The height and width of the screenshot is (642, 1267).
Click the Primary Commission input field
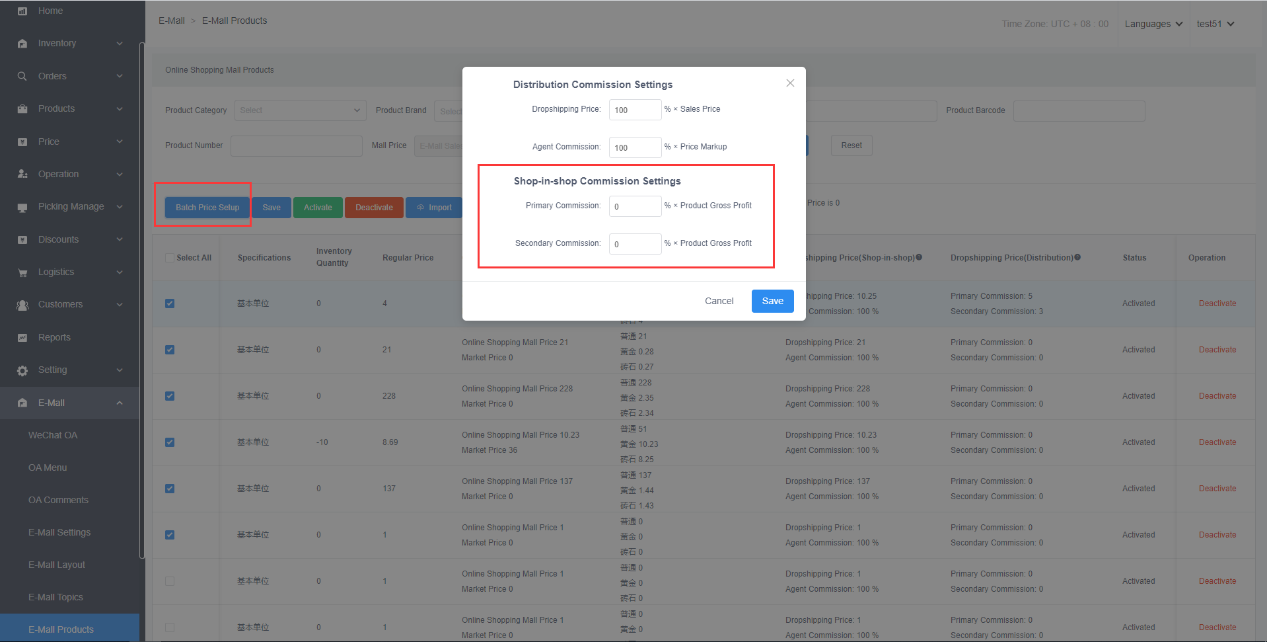(634, 206)
